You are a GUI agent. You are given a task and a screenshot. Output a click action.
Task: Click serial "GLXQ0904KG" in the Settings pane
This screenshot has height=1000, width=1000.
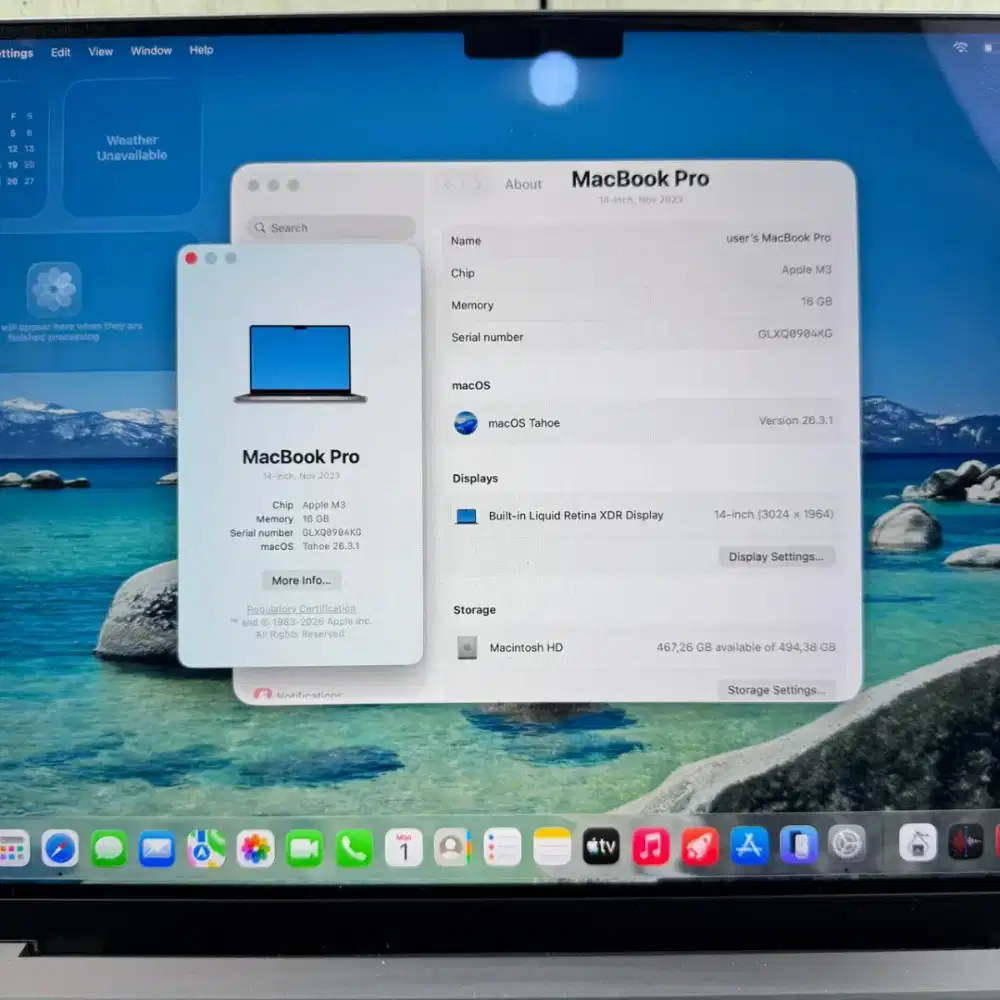[x=795, y=334]
